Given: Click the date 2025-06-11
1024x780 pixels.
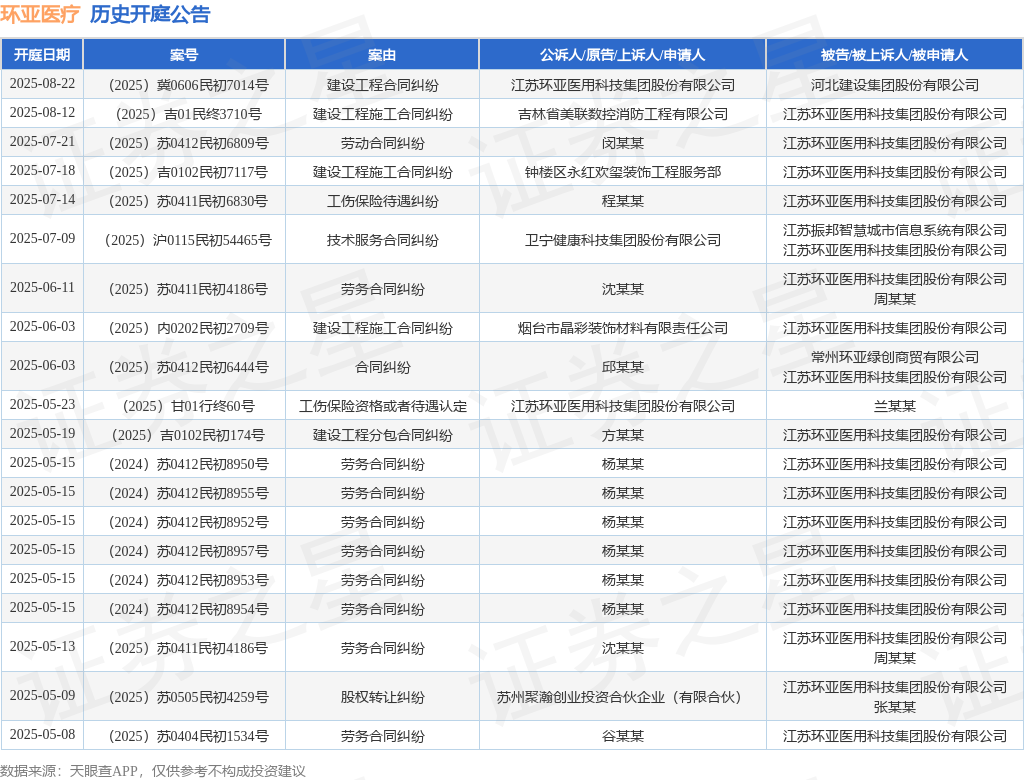Looking at the screenshot, I should click(x=42, y=287).
